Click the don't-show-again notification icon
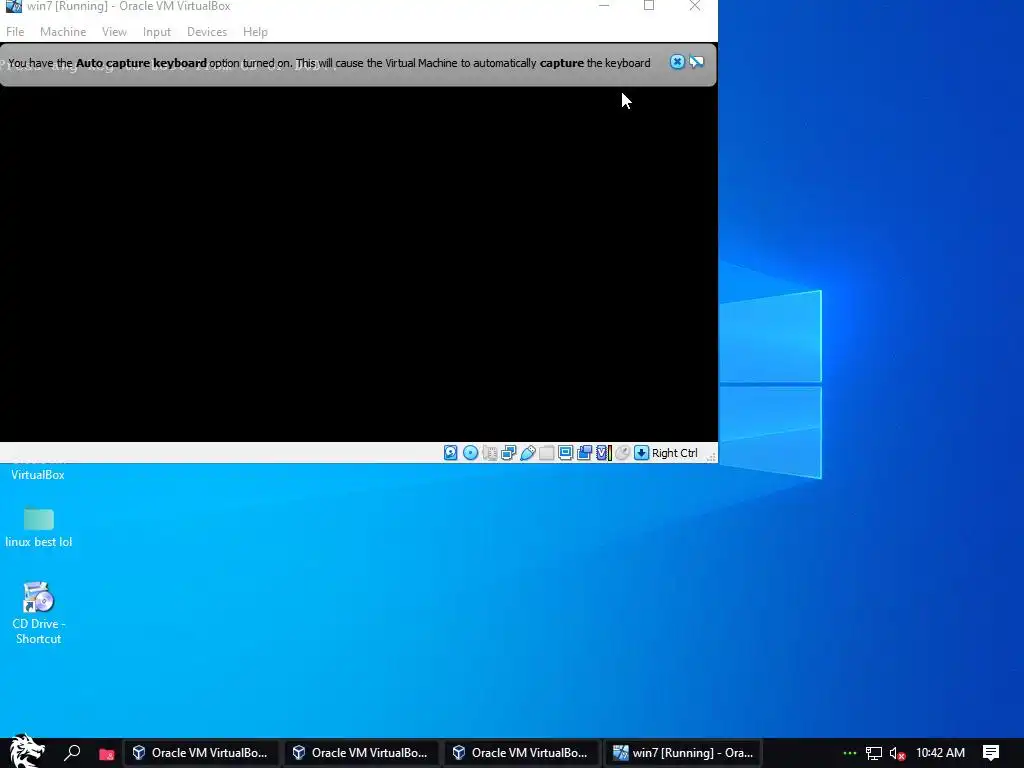 [x=697, y=61]
